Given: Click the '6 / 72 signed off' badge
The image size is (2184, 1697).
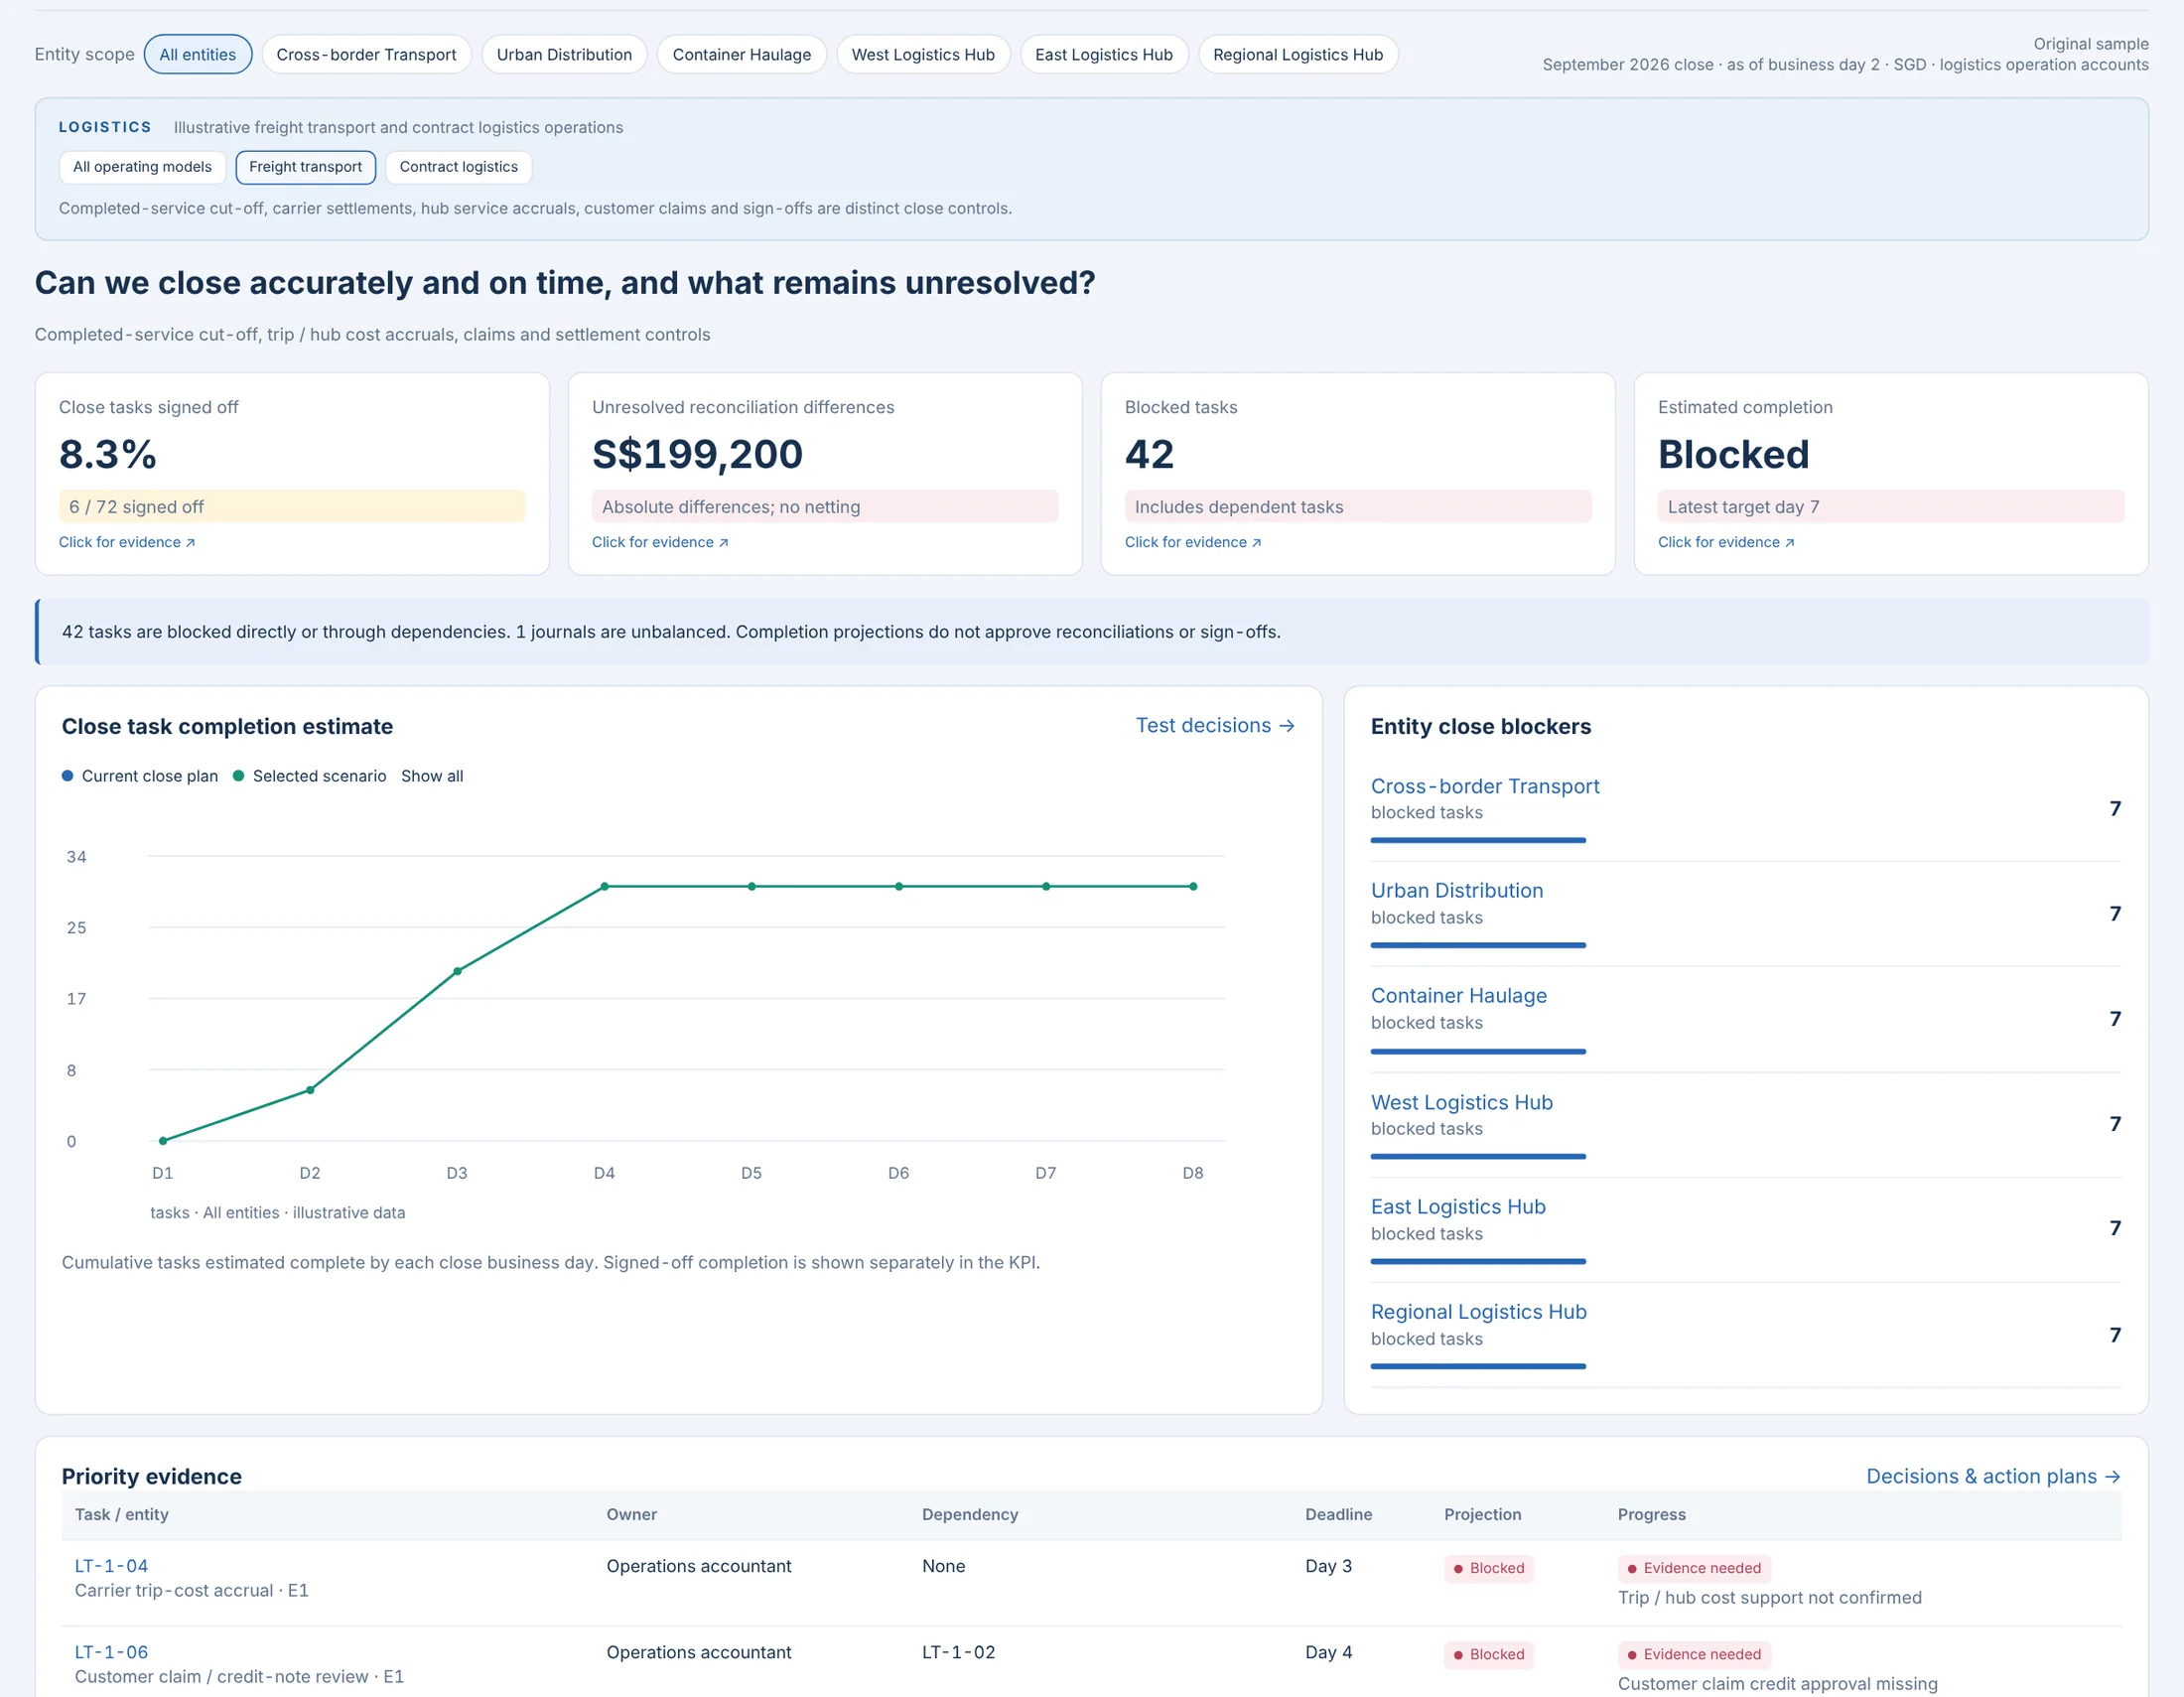Looking at the screenshot, I should pyautogui.click(x=292, y=506).
